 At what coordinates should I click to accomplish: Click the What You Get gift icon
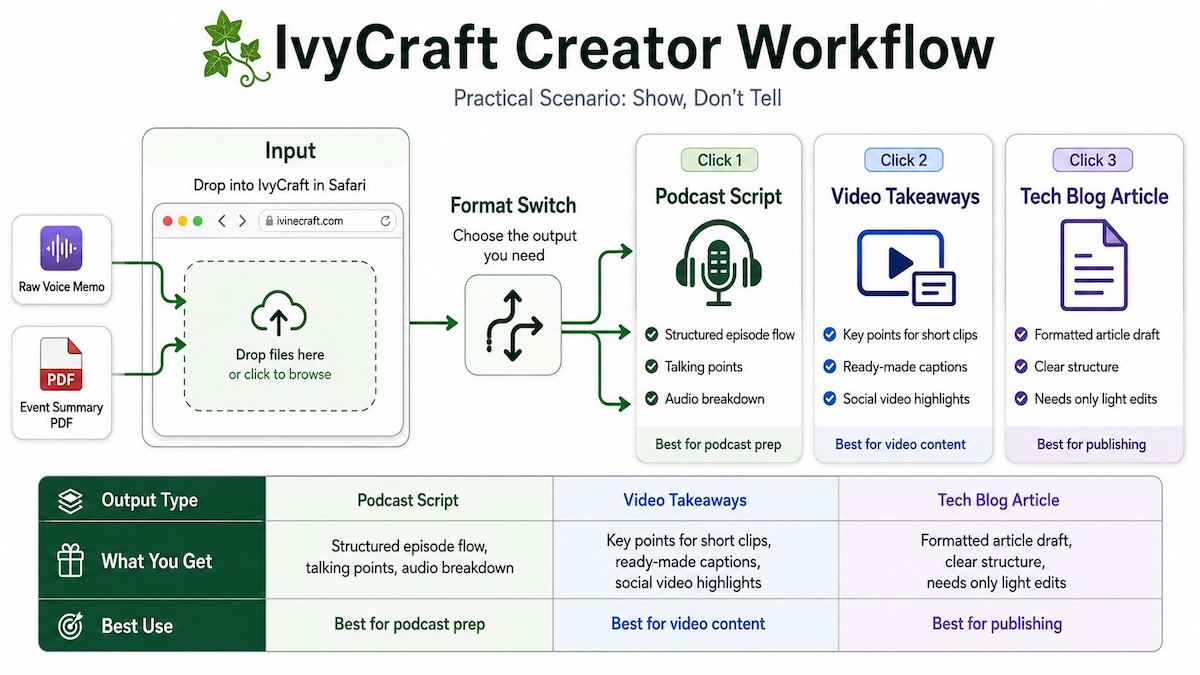tap(69, 562)
